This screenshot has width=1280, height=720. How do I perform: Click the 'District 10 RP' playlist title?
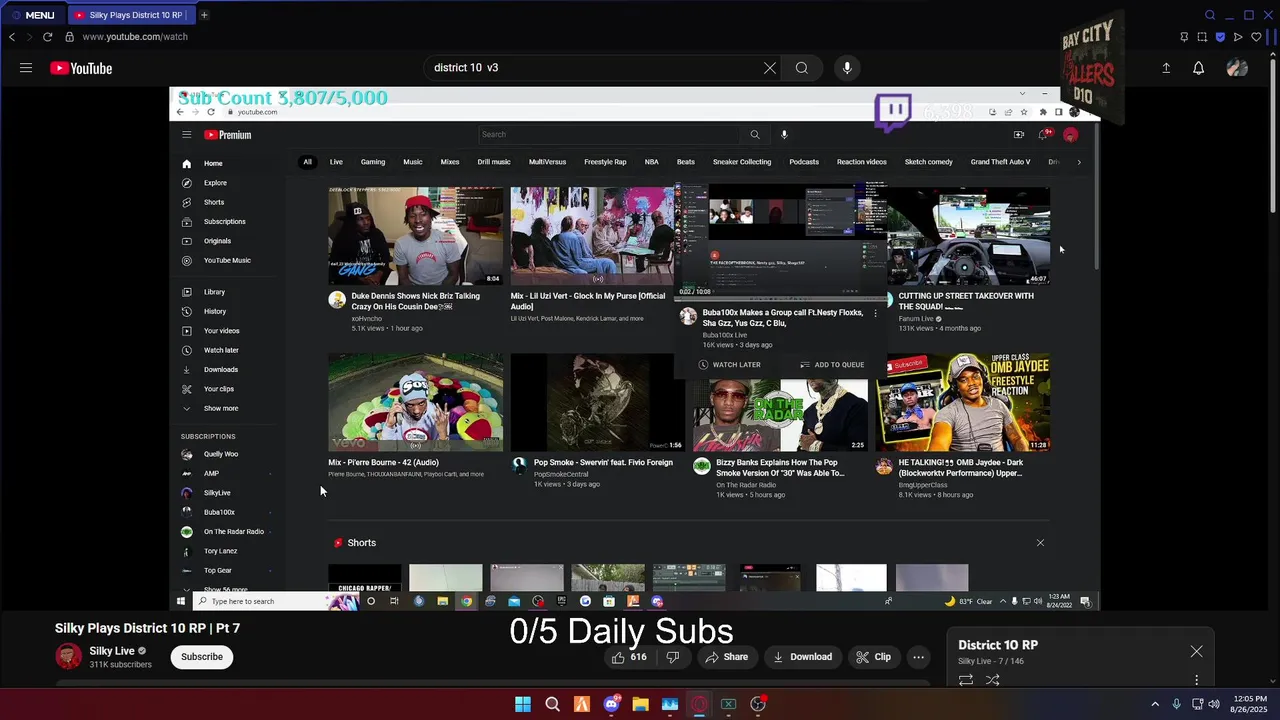coord(998,645)
